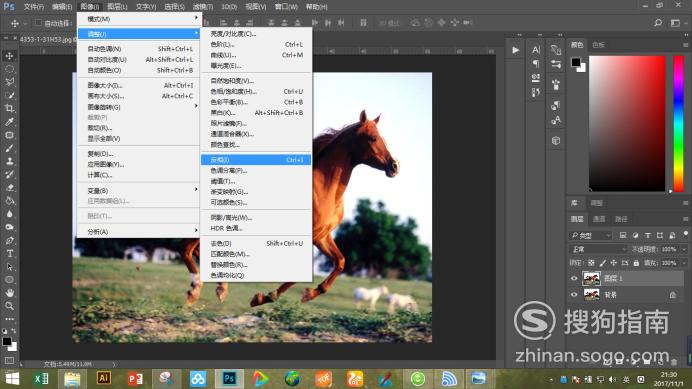Select the Zoom magnifier tool
692x389 pixels.
pos(9,306)
